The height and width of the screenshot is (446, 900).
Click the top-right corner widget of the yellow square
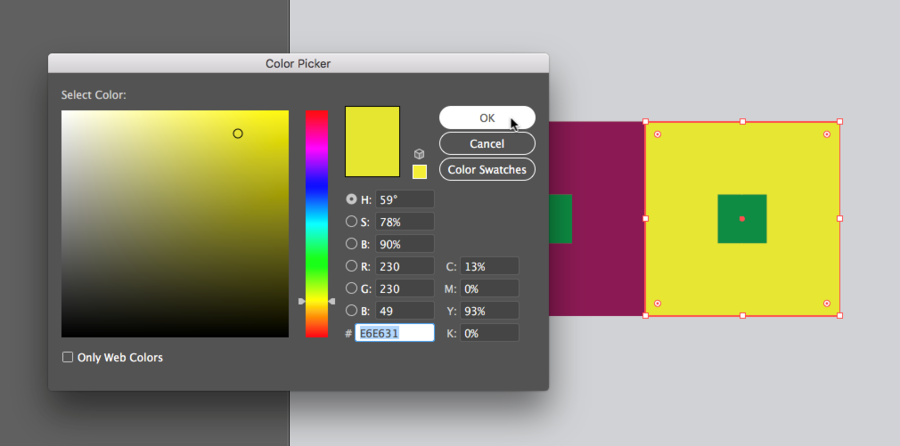click(x=827, y=134)
